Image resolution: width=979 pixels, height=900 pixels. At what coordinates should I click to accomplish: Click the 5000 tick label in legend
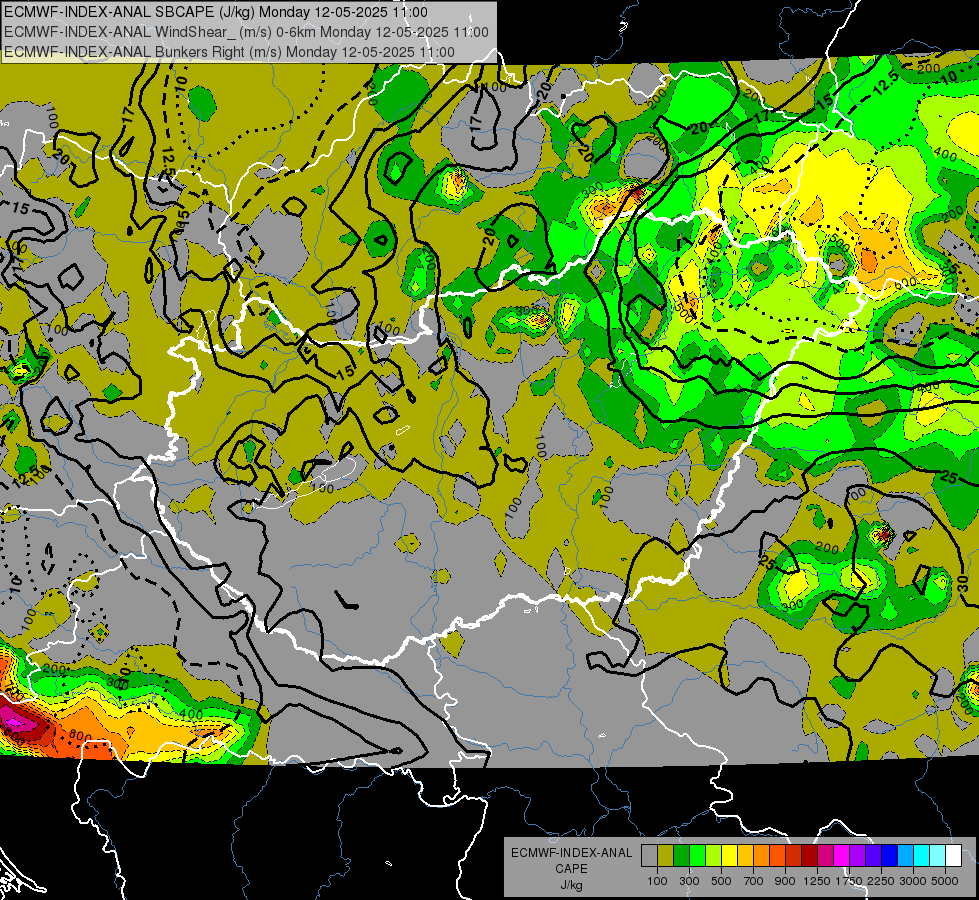(945, 881)
